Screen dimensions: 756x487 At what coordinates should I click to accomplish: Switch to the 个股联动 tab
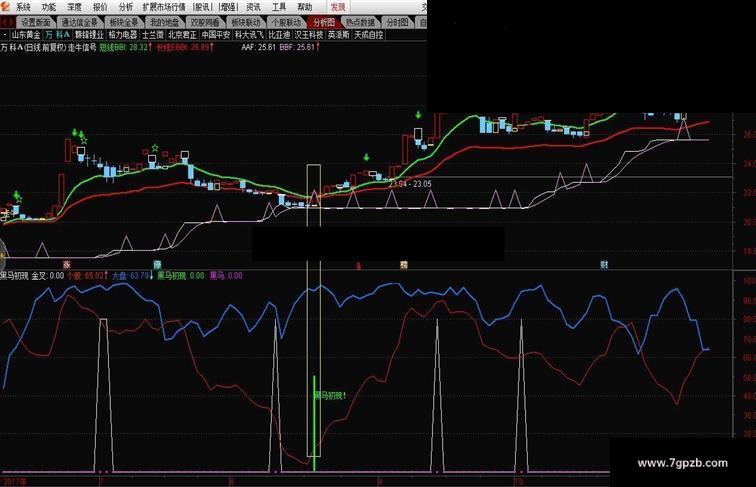pyautogui.click(x=286, y=22)
